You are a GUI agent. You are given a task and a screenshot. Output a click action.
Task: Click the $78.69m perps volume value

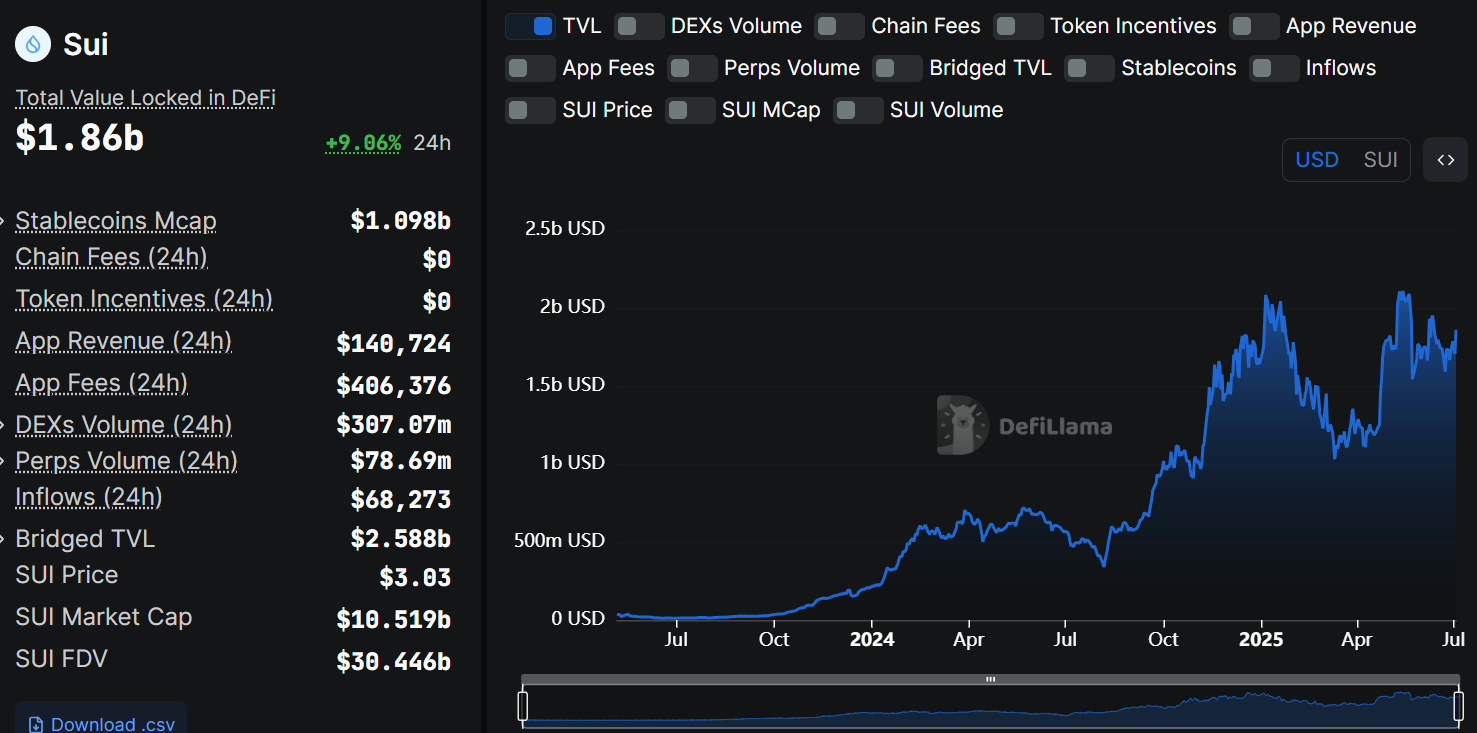tap(400, 461)
